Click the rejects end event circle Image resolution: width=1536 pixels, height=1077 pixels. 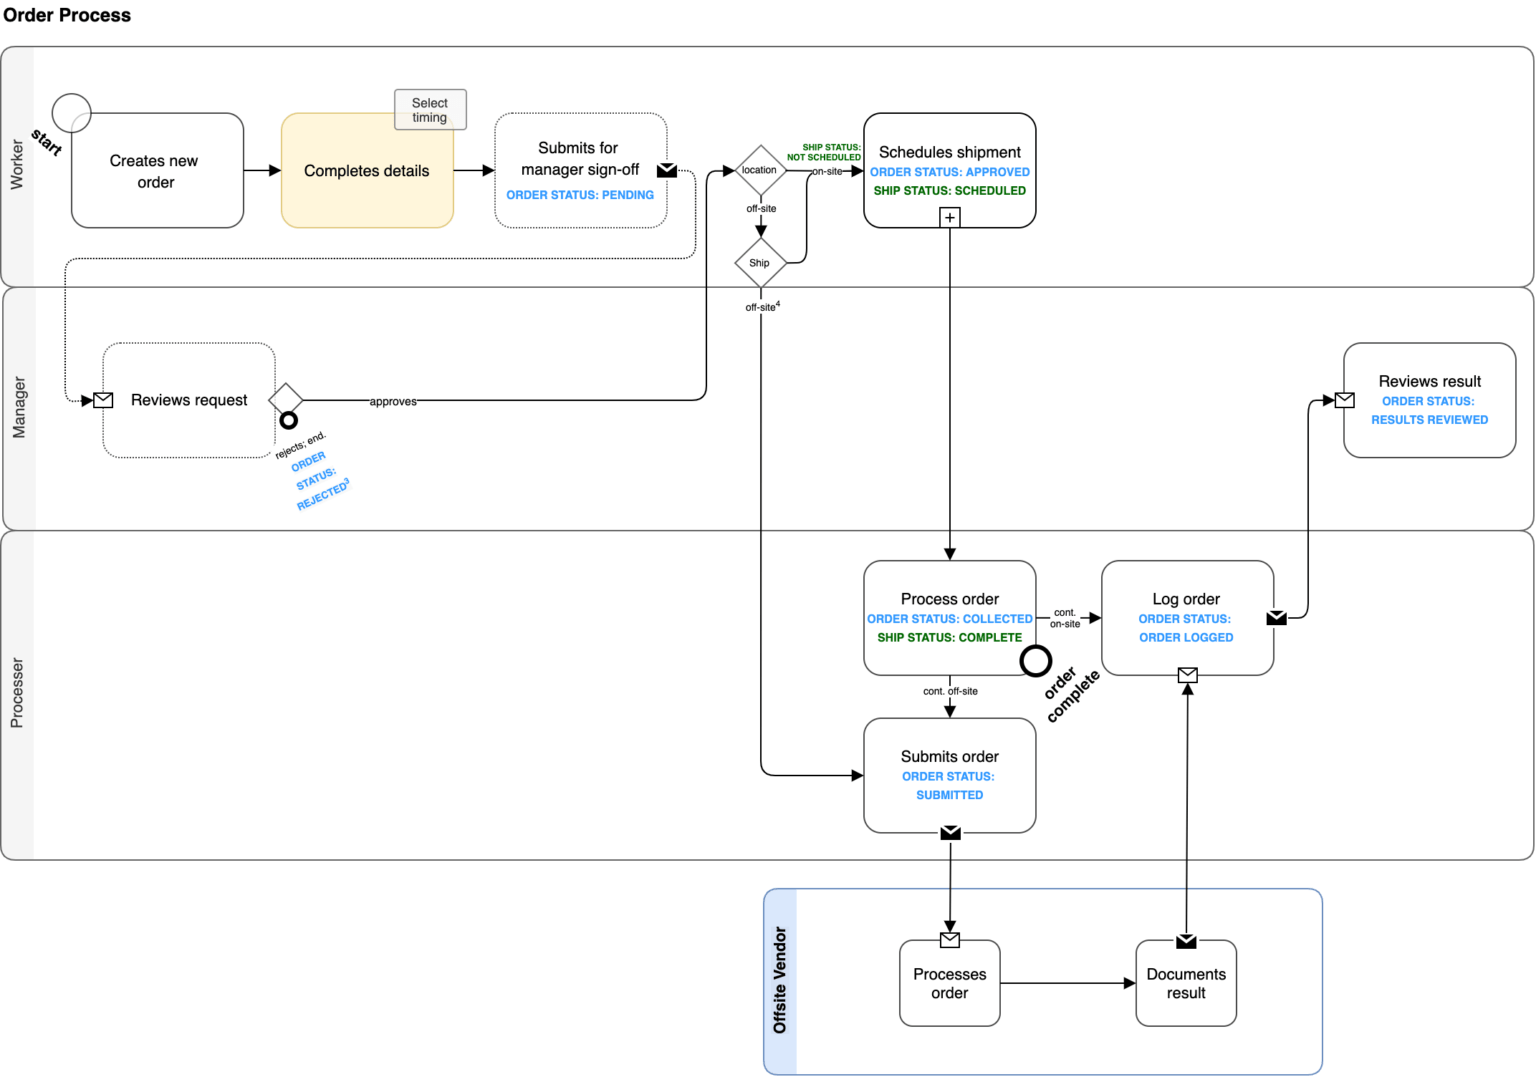click(x=288, y=420)
